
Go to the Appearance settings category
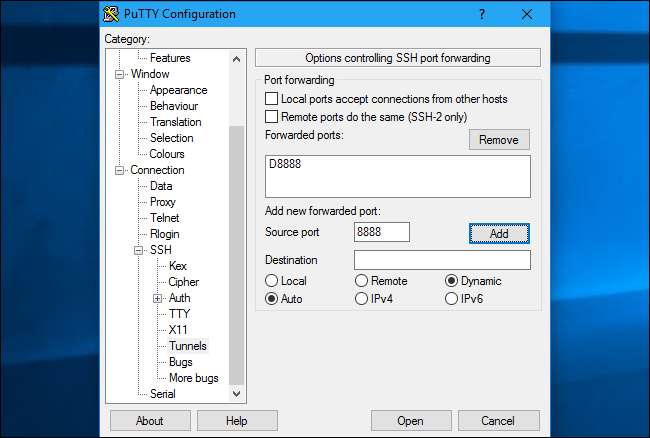coord(178,90)
